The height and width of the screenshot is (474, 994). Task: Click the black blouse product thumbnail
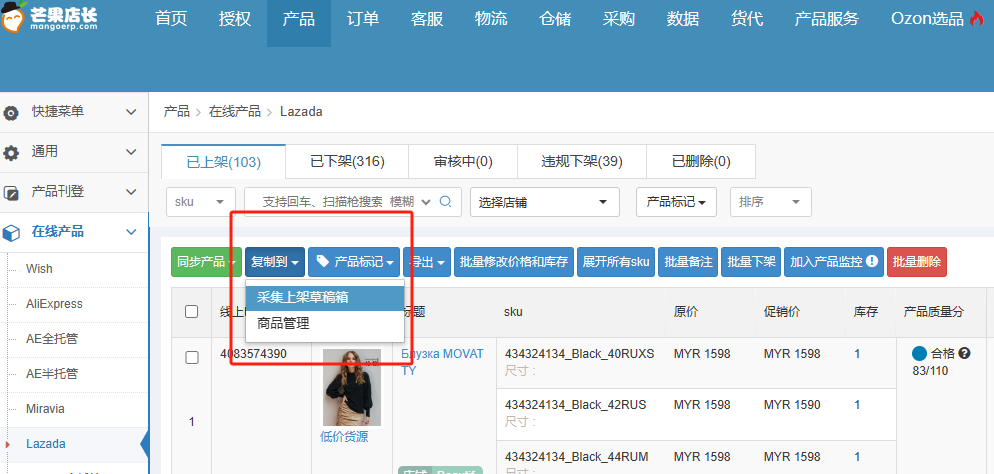(352, 387)
